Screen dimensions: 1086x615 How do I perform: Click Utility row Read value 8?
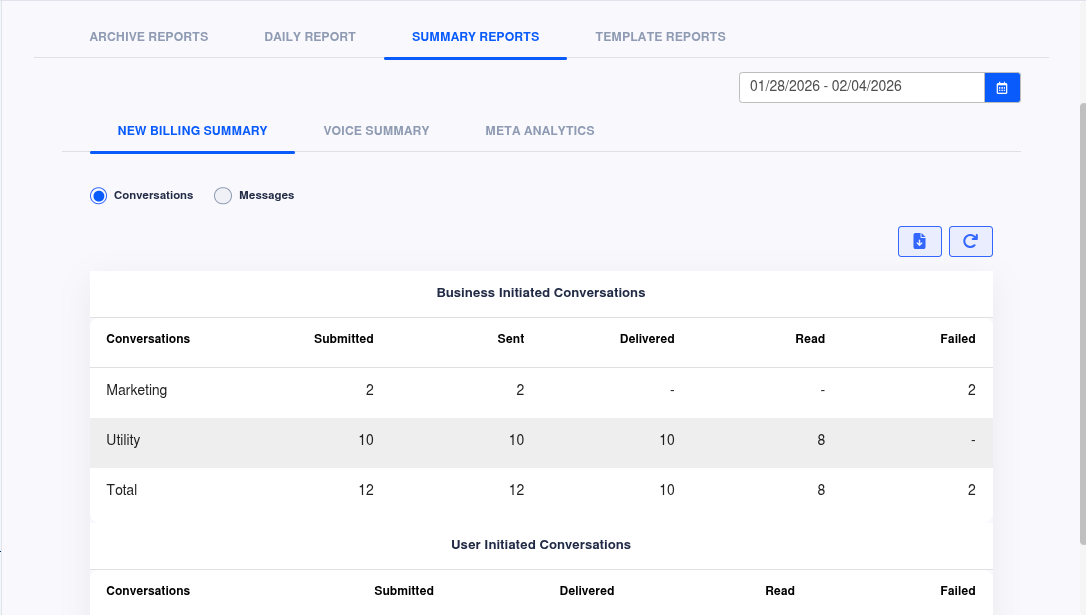point(821,440)
